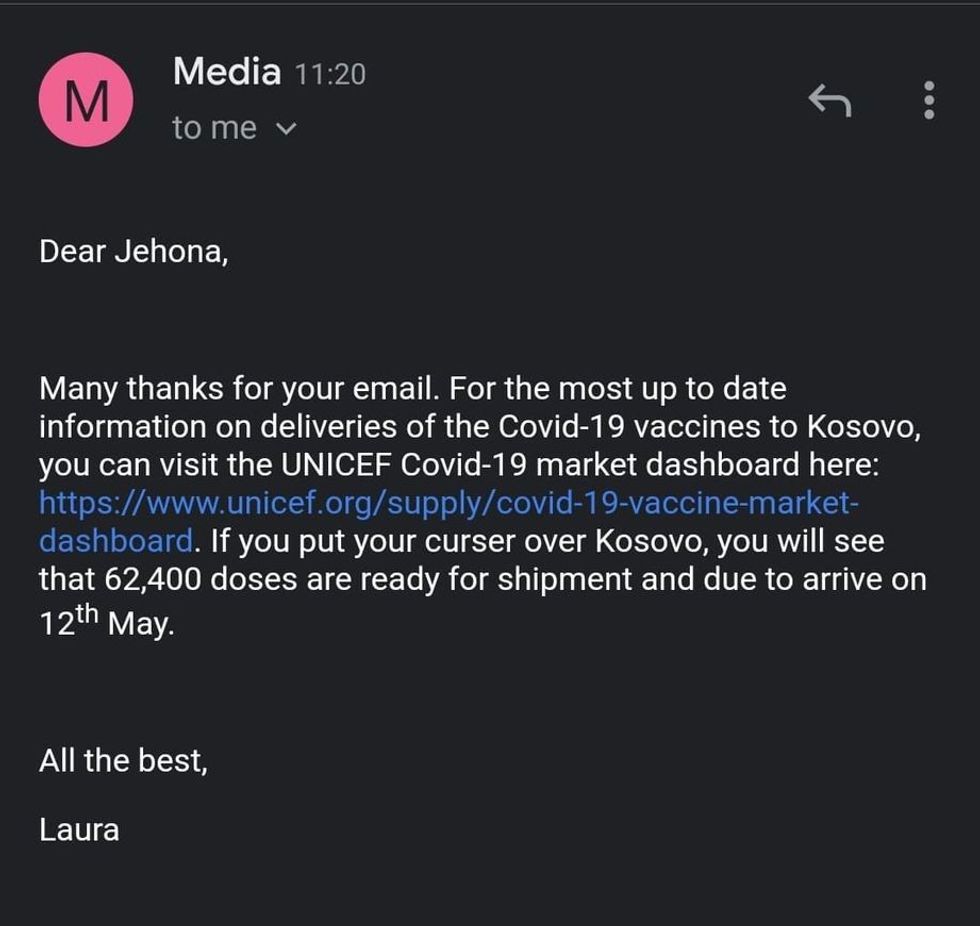Viewport: 980px width, 926px height.
Task: Tap the "to me" recipient label
Action: [x=214, y=129]
